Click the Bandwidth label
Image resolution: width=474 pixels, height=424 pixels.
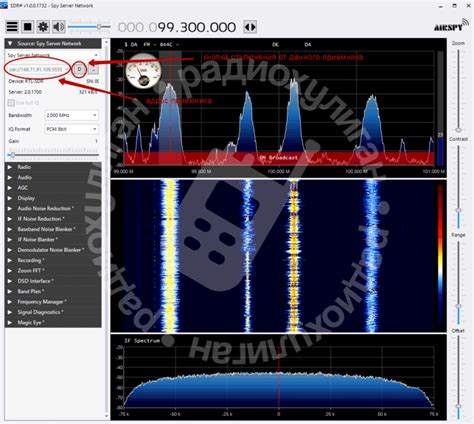pyautogui.click(x=20, y=115)
